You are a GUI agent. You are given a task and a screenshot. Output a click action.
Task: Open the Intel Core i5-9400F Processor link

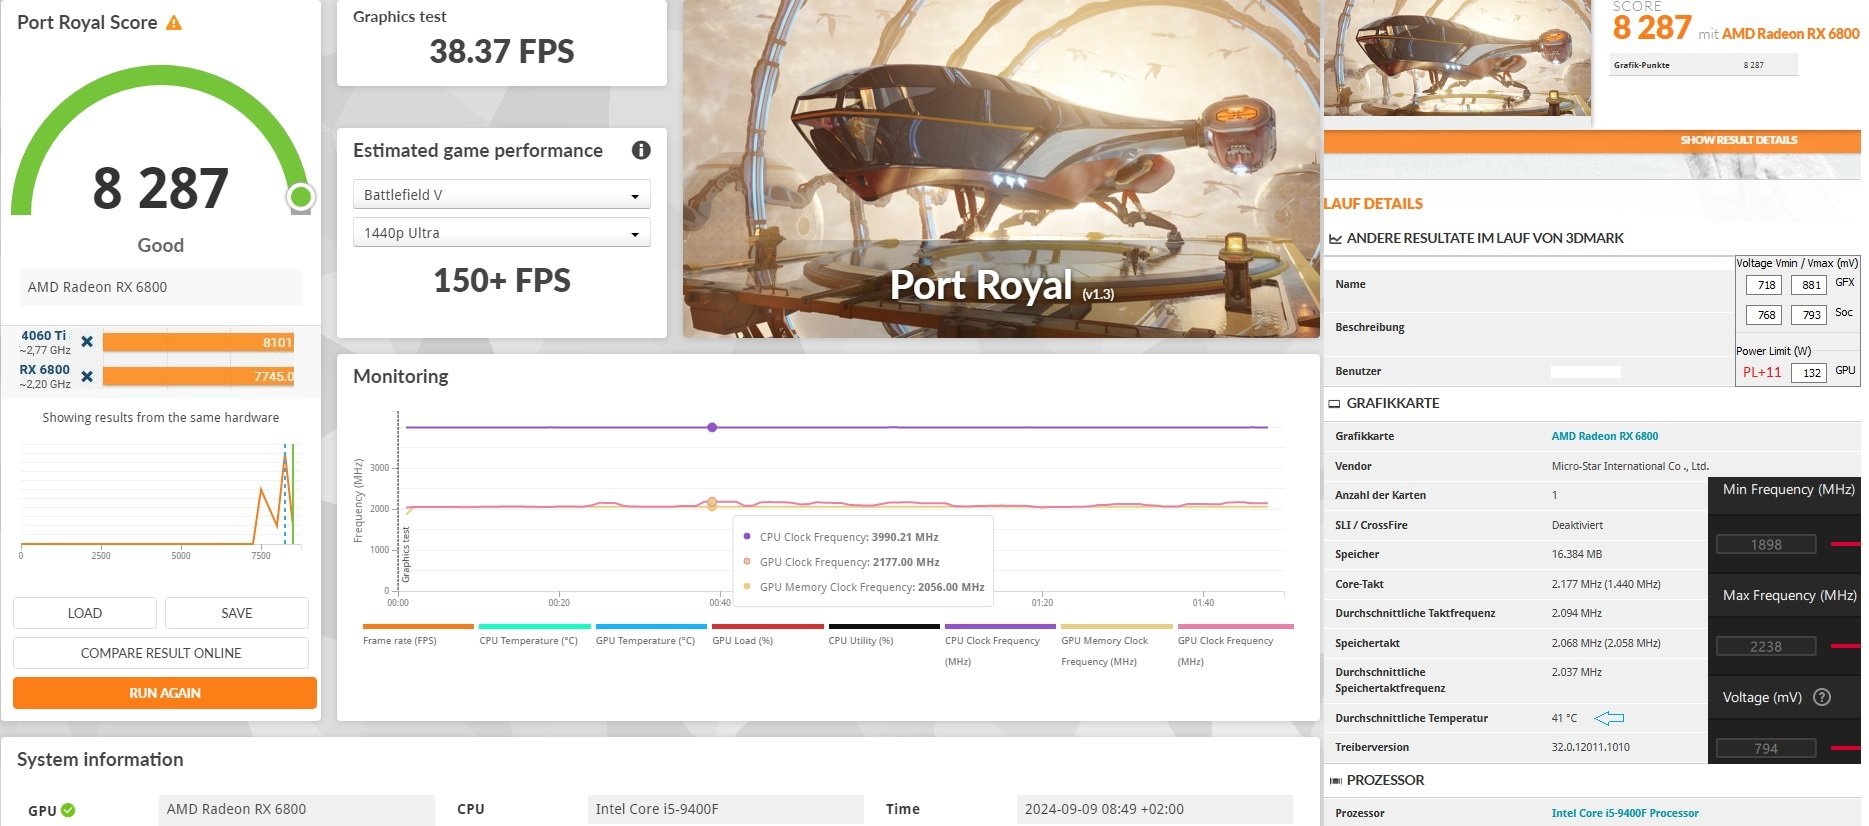1625,813
